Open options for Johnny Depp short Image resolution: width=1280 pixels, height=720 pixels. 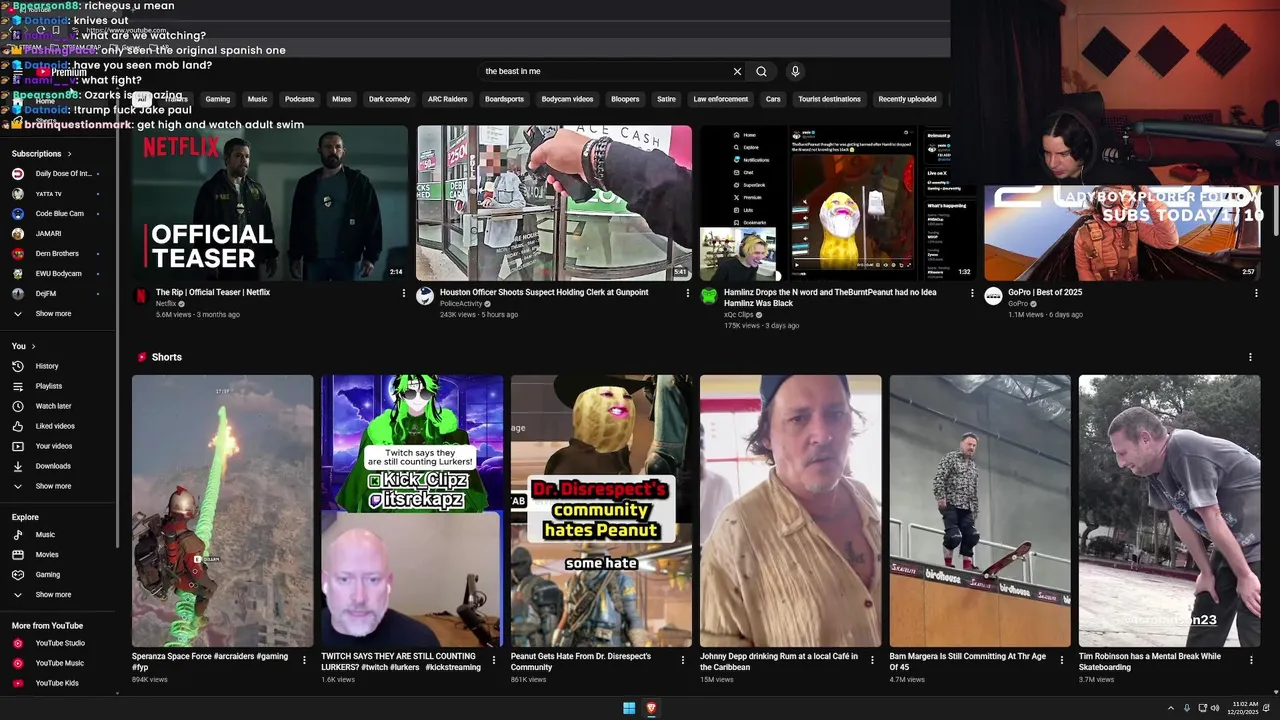click(873, 660)
